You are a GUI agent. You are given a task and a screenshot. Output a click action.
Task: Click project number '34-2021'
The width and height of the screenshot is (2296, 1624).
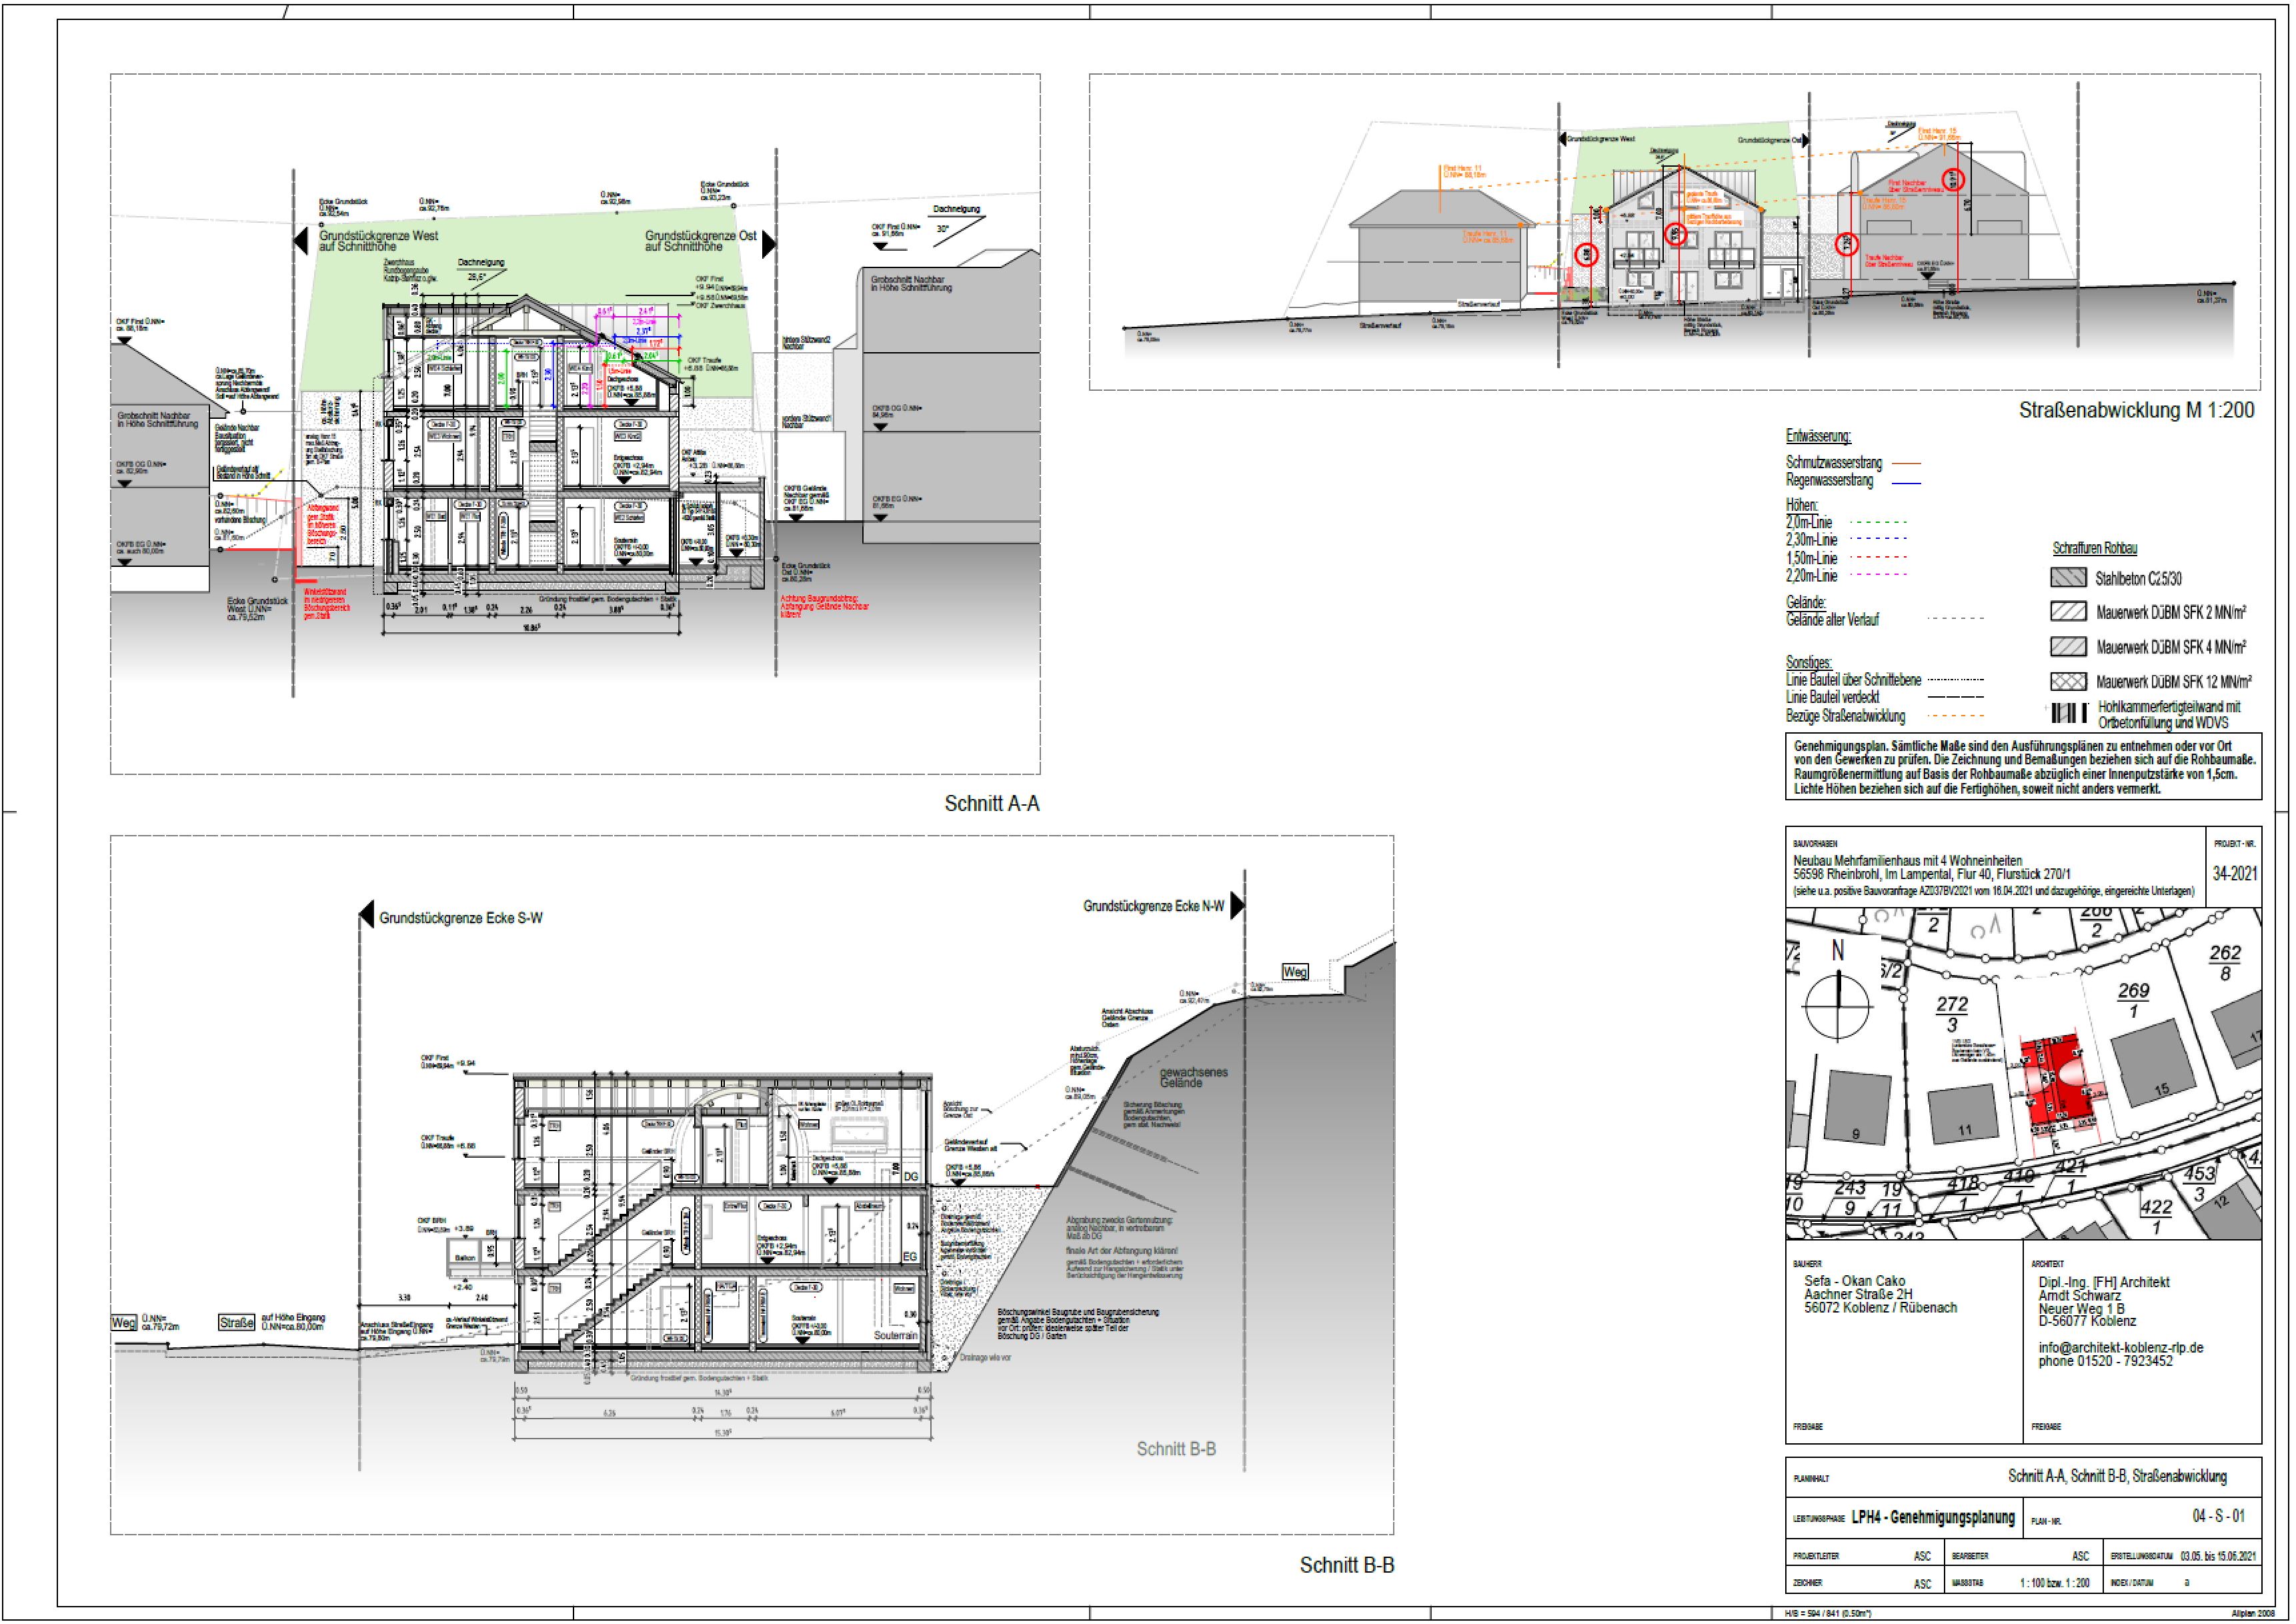click(2235, 873)
